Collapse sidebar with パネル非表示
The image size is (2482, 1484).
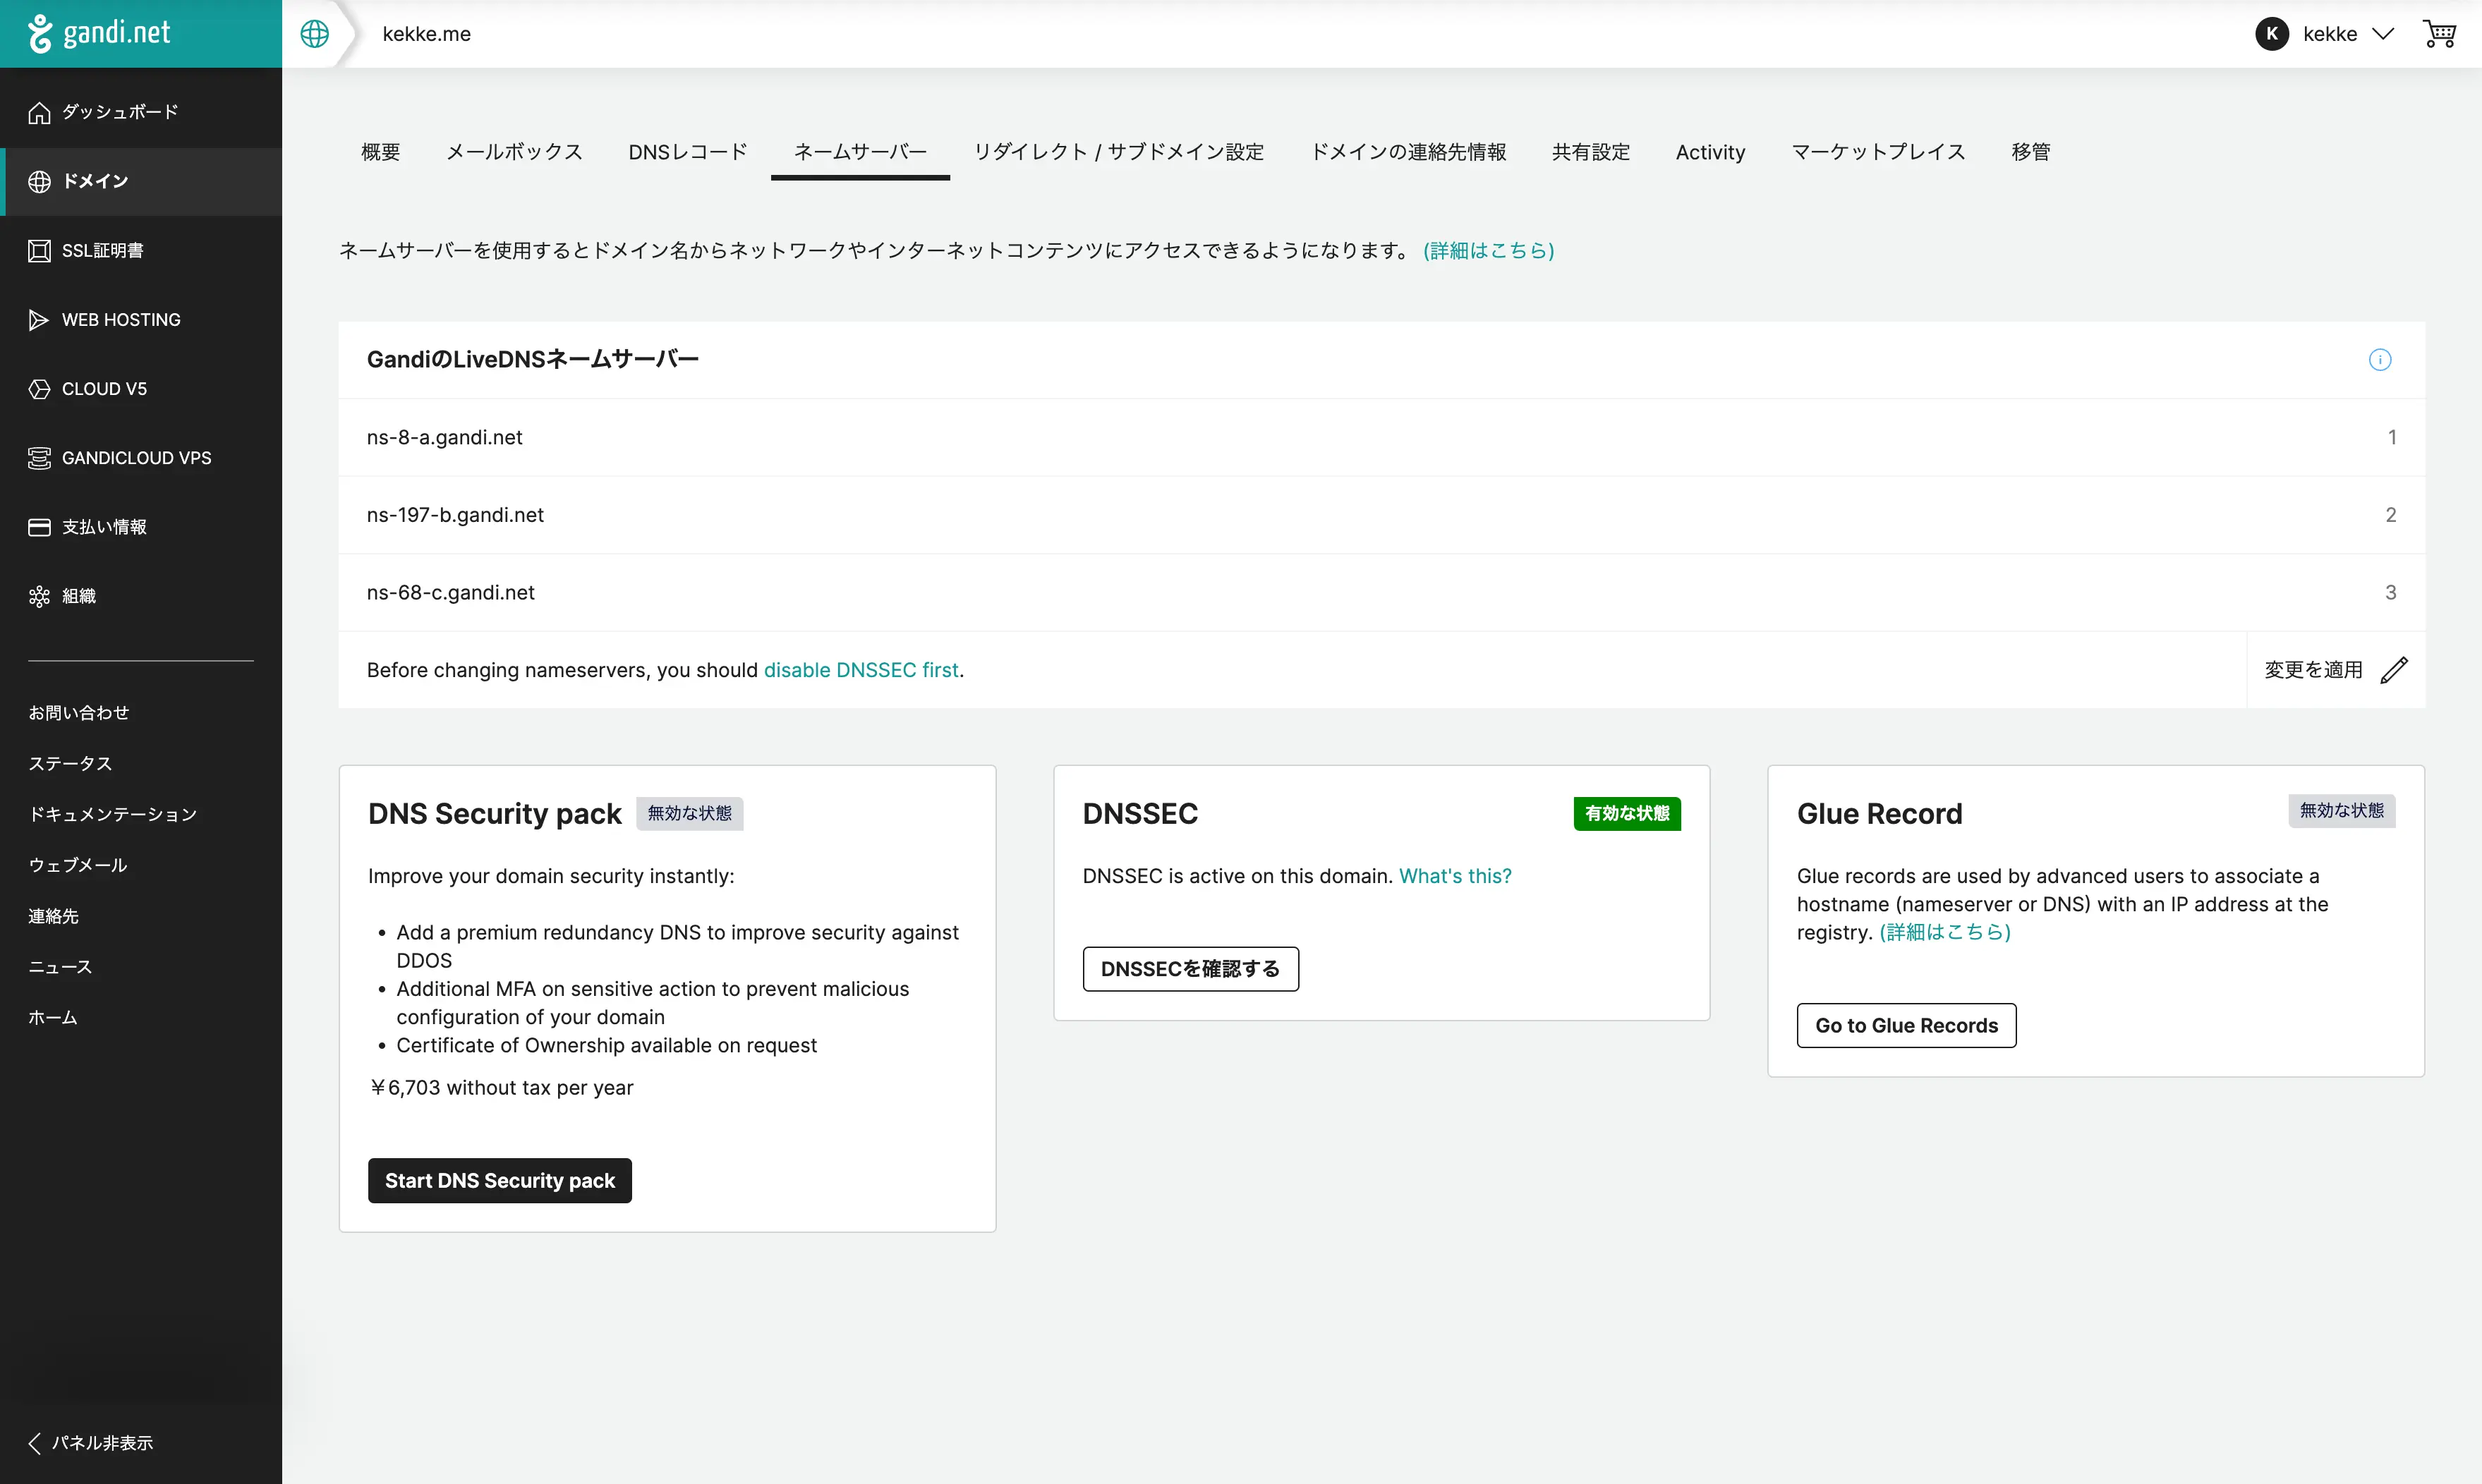point(91,1442)
